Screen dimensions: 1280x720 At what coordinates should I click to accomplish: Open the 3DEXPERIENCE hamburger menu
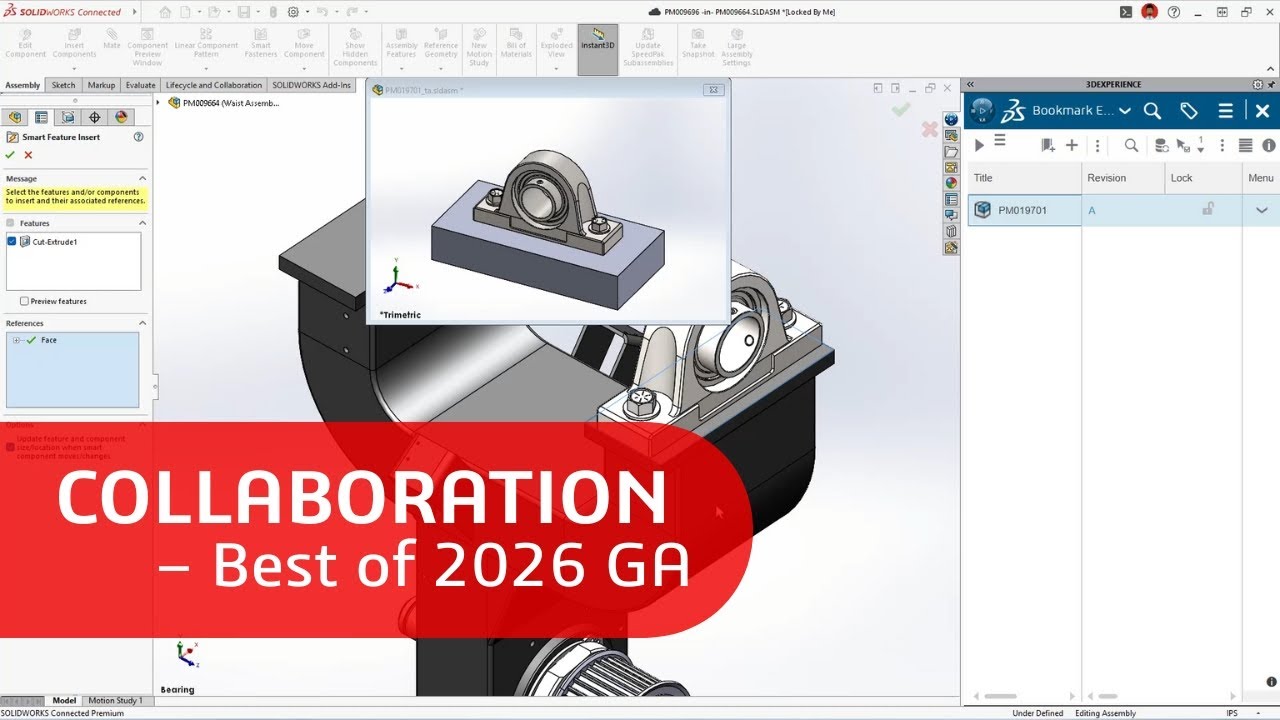1225,111
